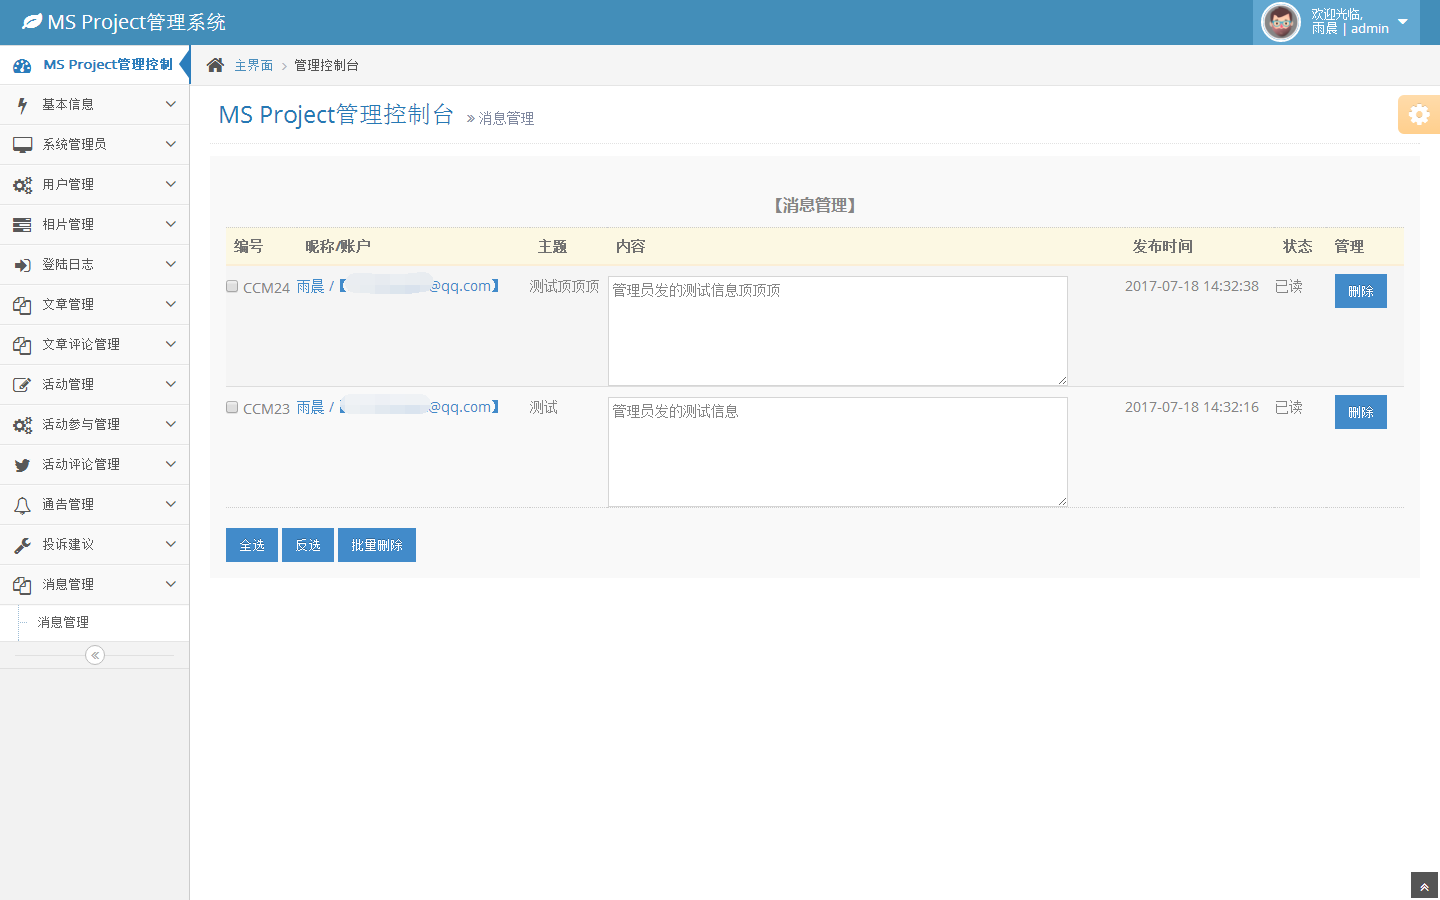The height and width of the screenshot is (900, 1440).
Task: Click the bell icon for 通告管理
Action: pos(22,505)
